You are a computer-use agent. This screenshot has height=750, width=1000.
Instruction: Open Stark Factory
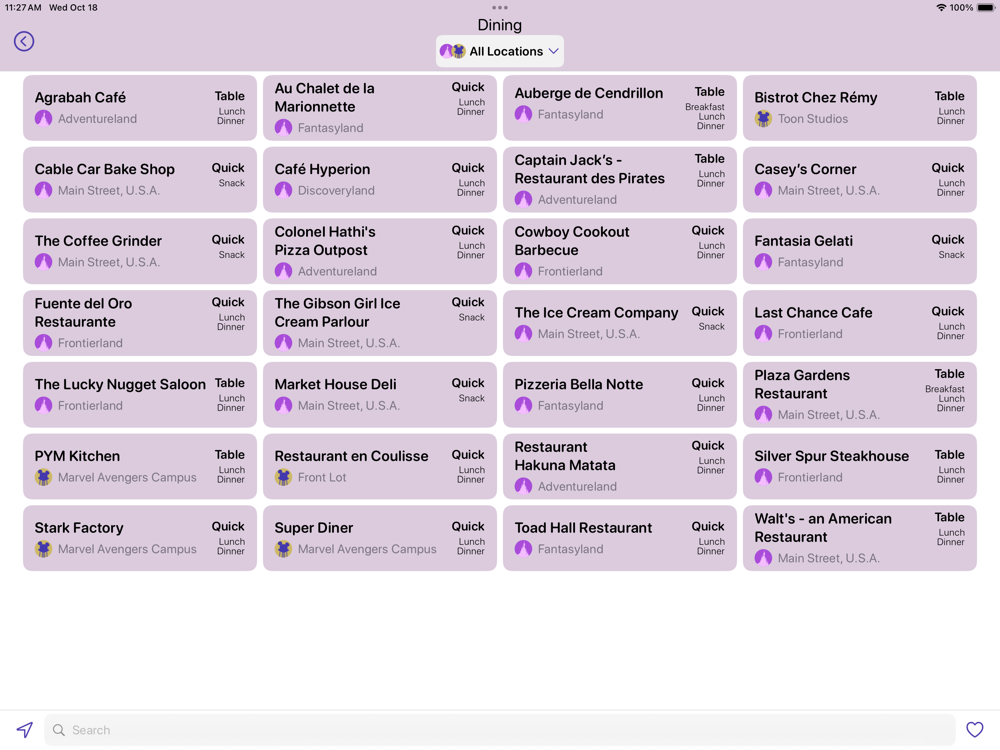pos(140,538)
